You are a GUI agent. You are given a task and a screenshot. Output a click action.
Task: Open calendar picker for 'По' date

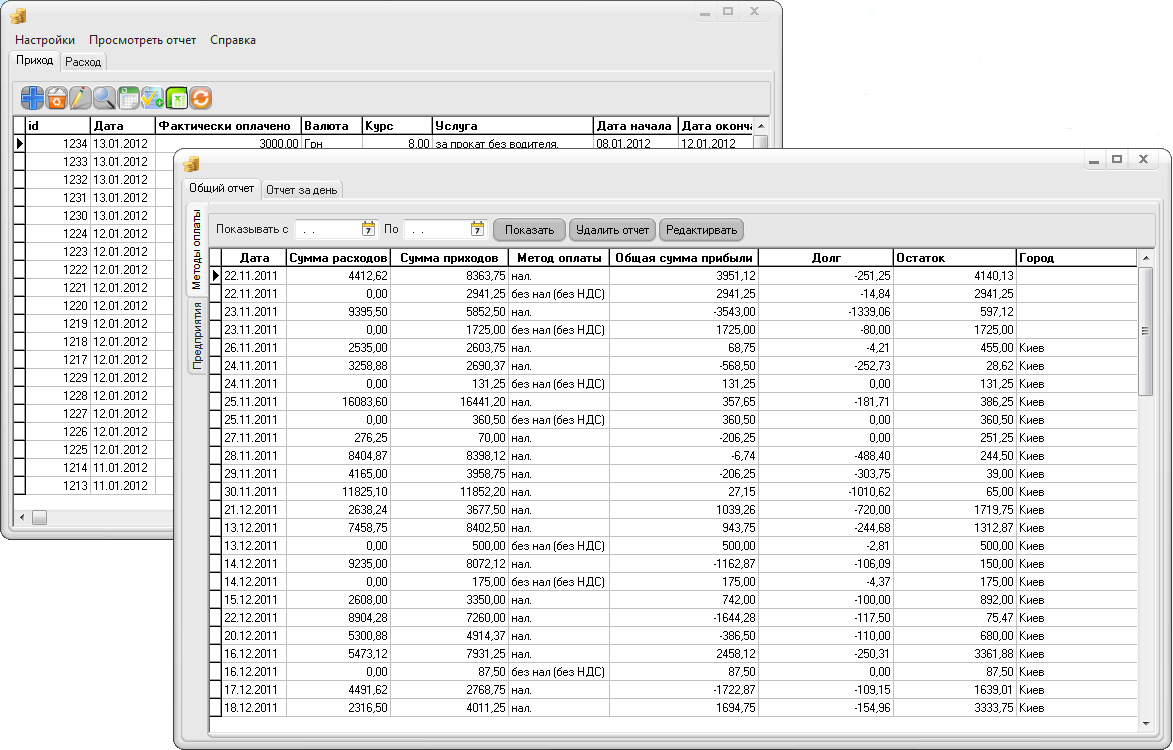tap(477, 229)
